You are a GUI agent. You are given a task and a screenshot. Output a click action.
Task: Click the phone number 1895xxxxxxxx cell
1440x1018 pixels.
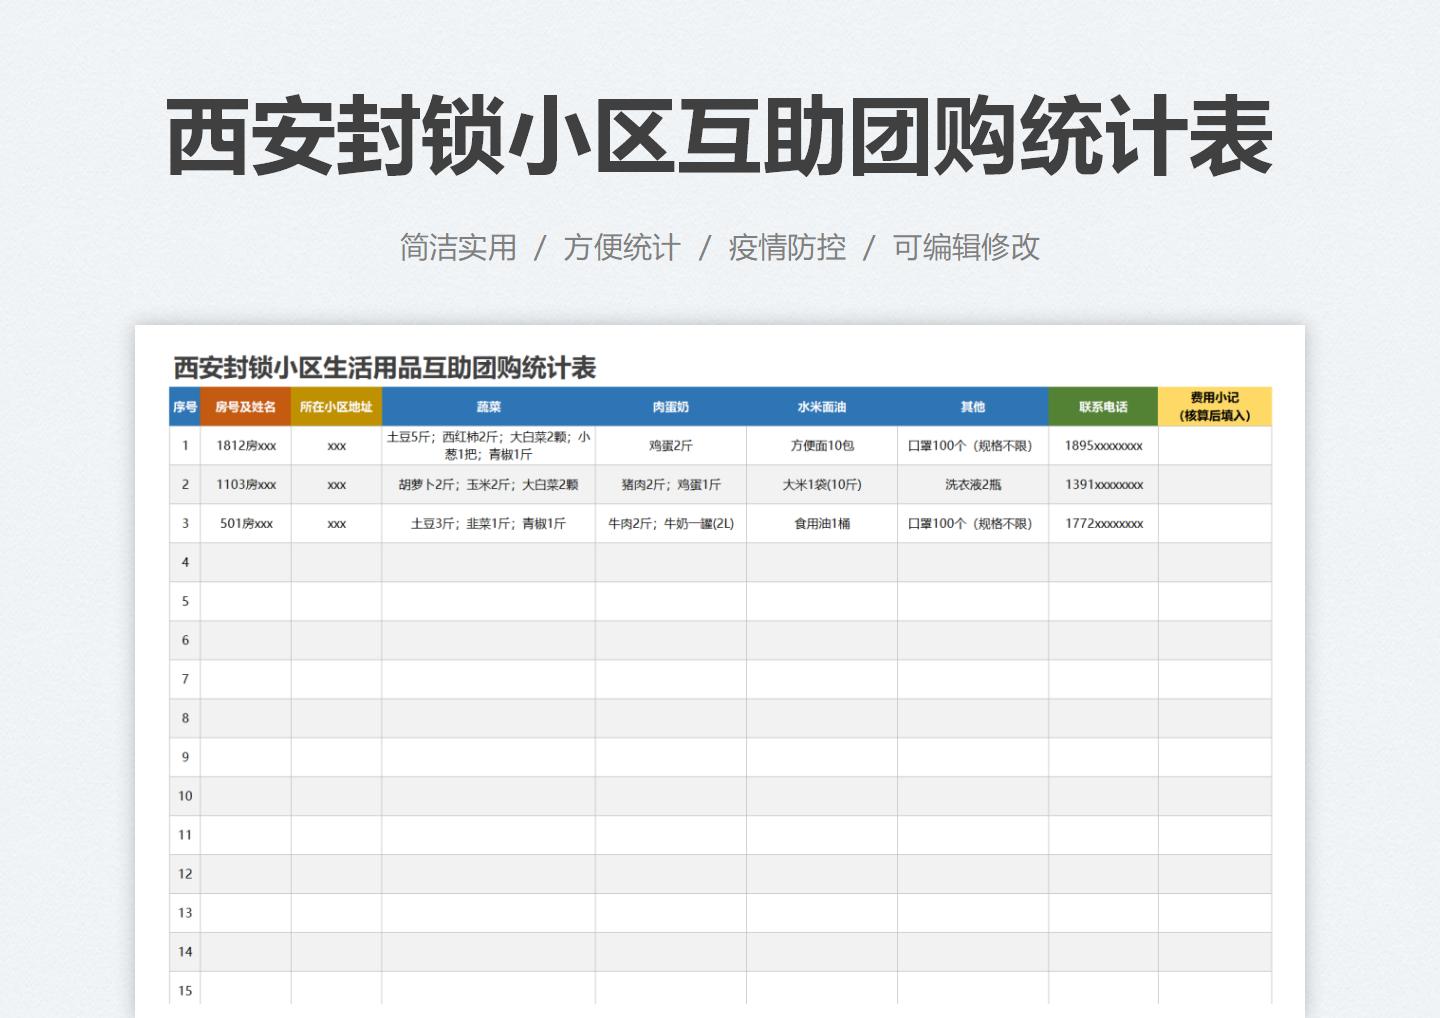[x=1104, y=445]
